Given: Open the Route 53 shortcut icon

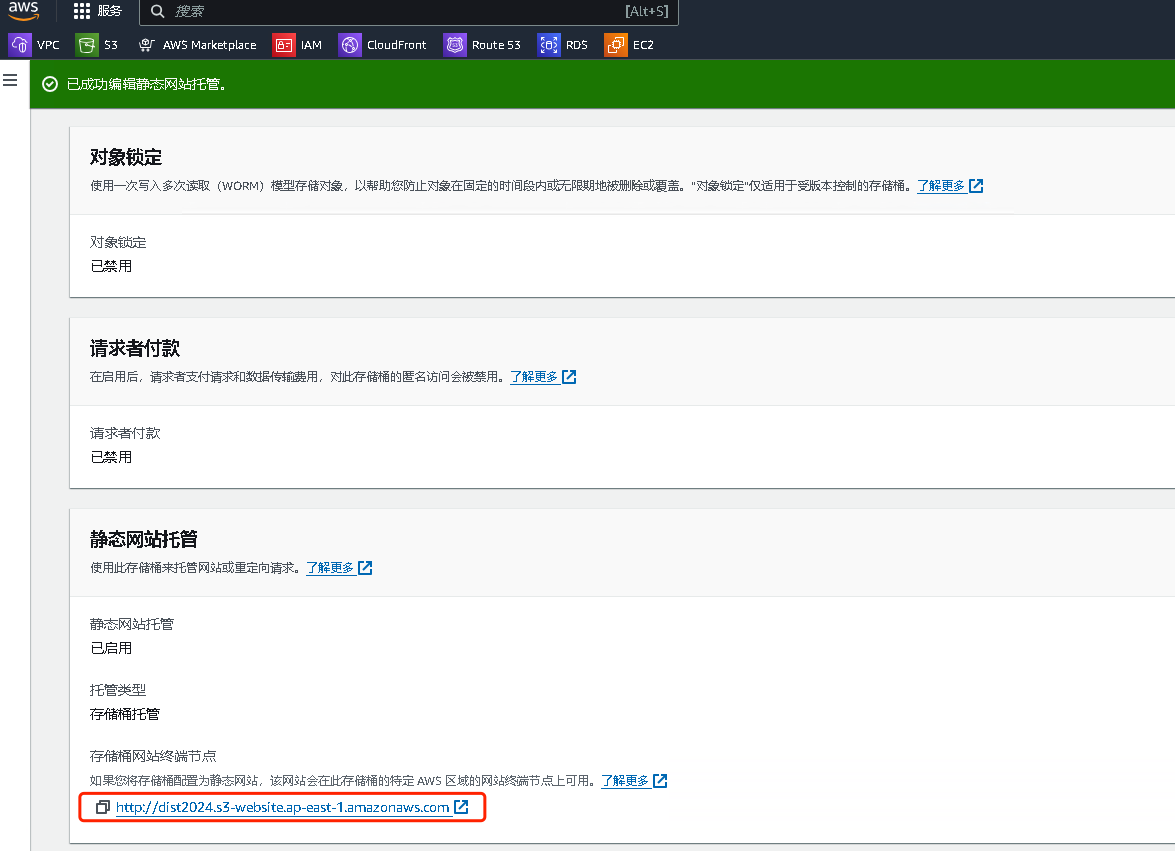Looking at the screenshot, I should tap(455, 45).
